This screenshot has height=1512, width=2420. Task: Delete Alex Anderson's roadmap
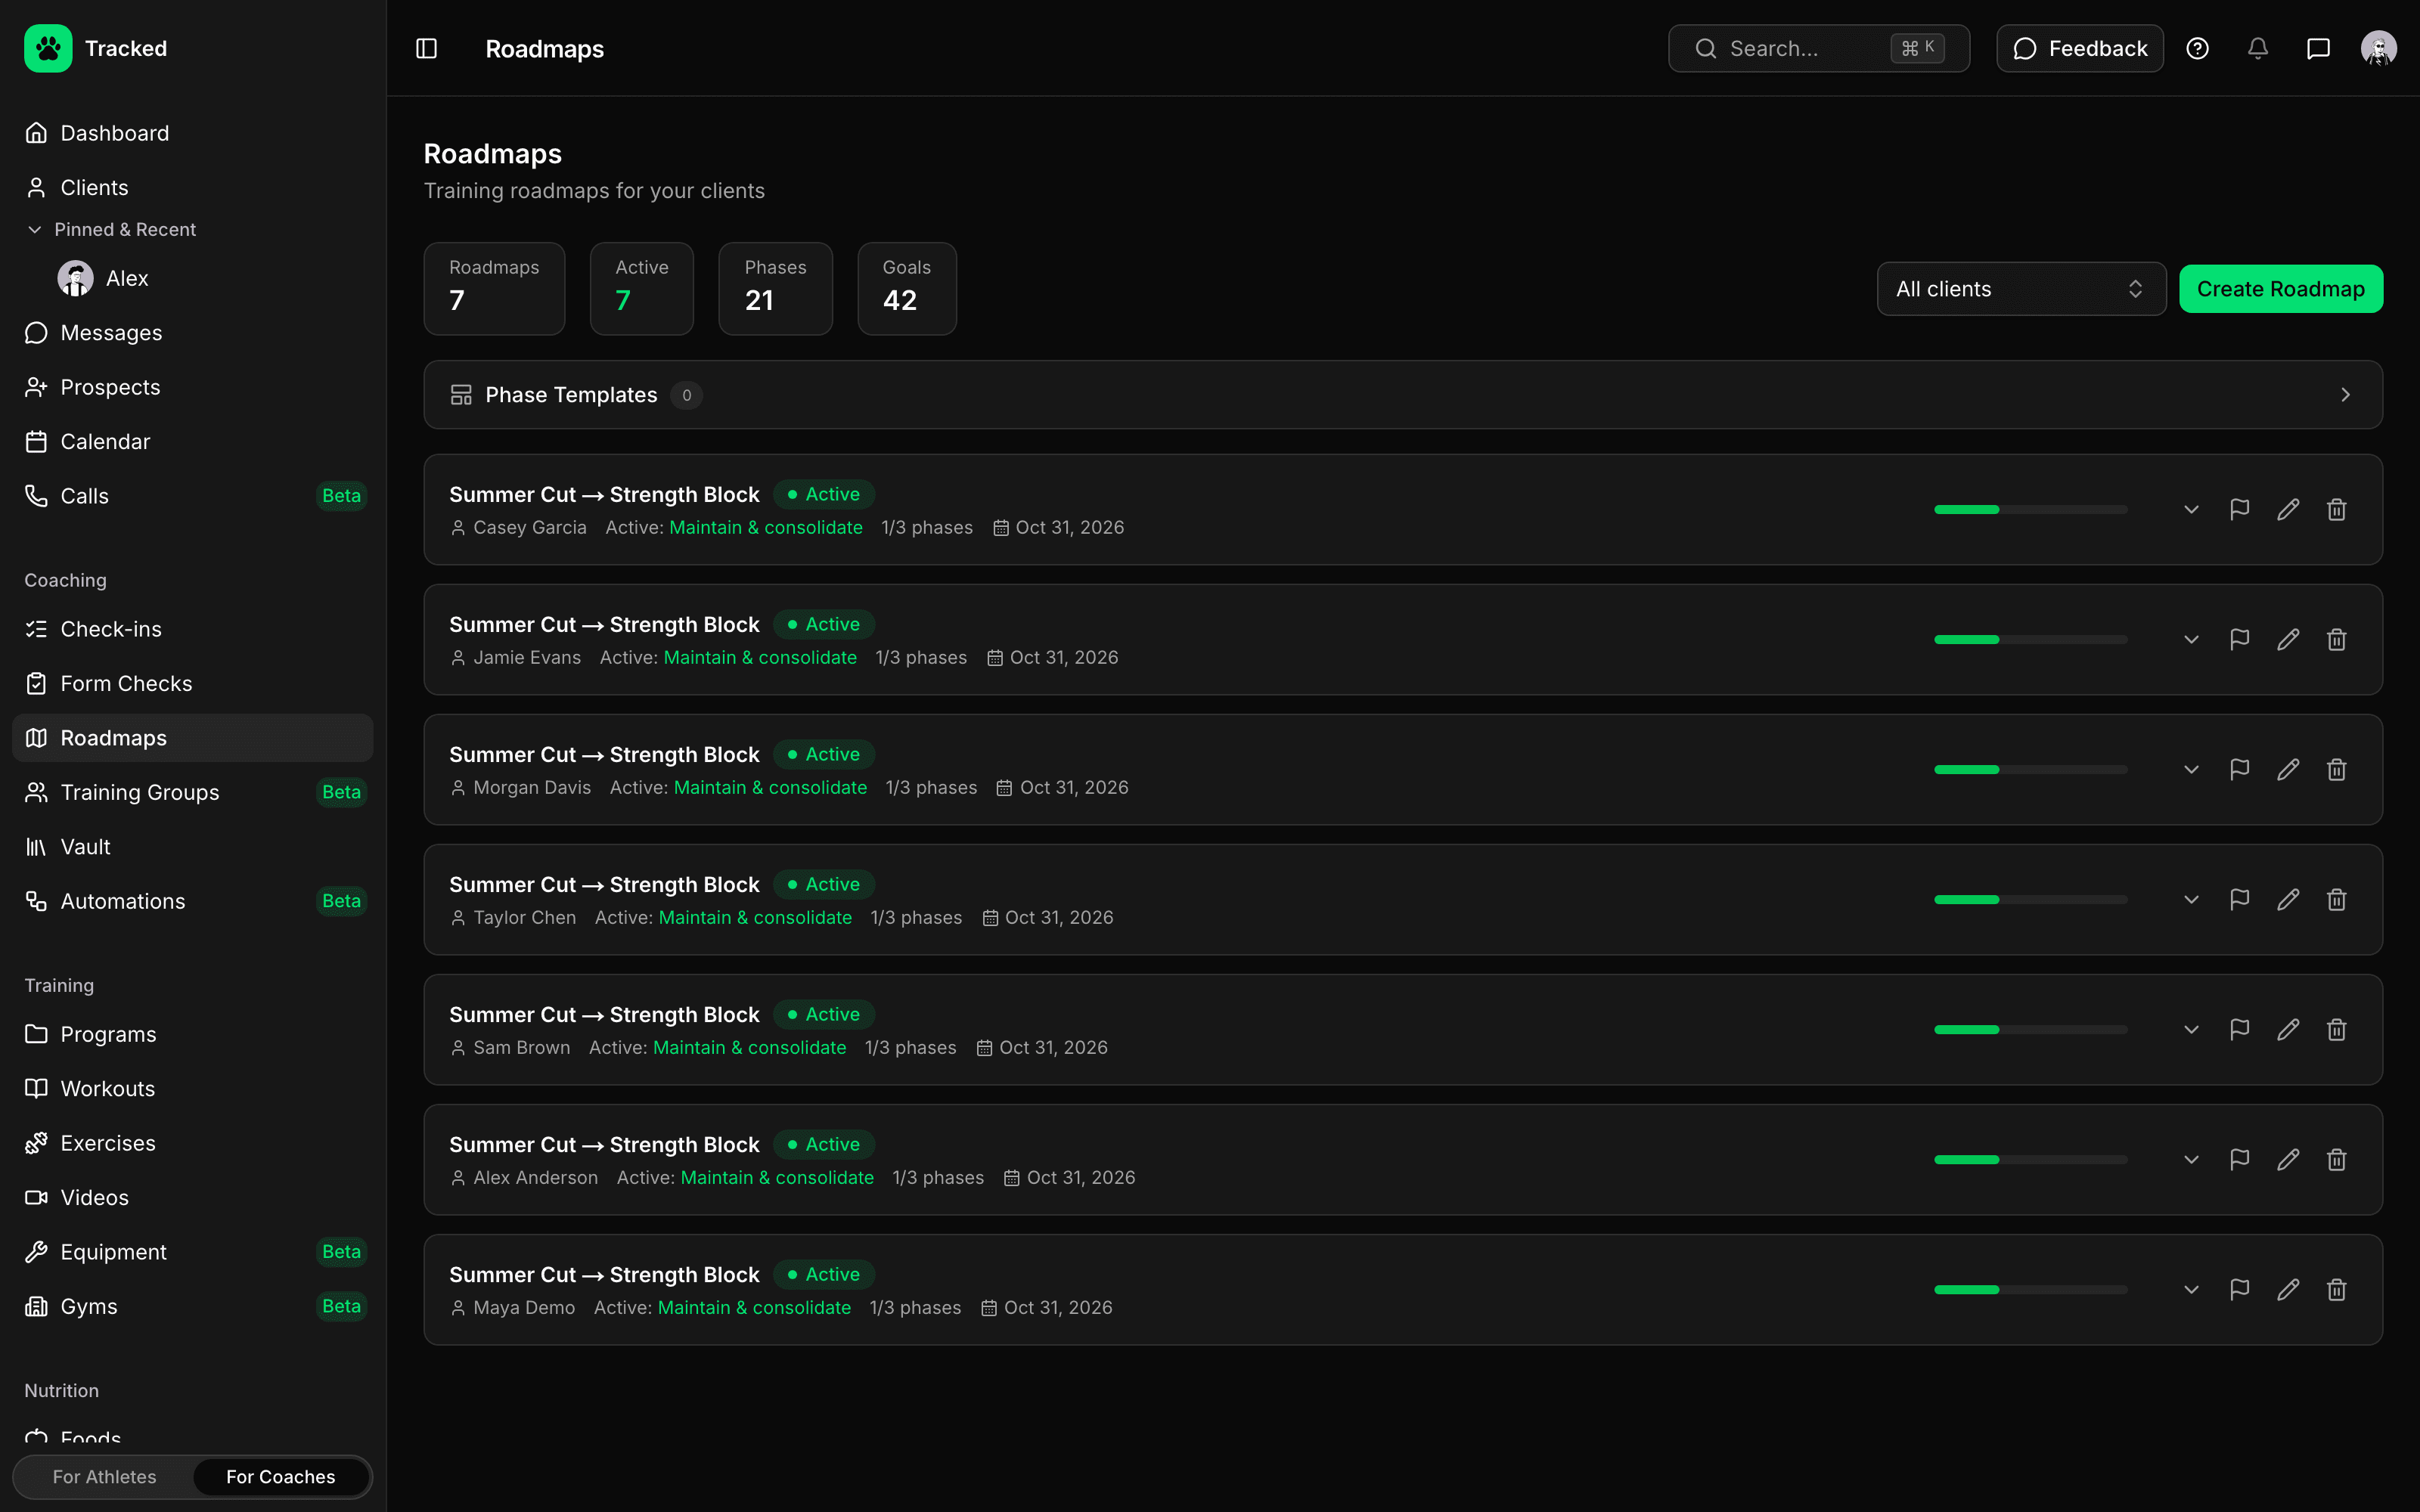[2336, 1160]
